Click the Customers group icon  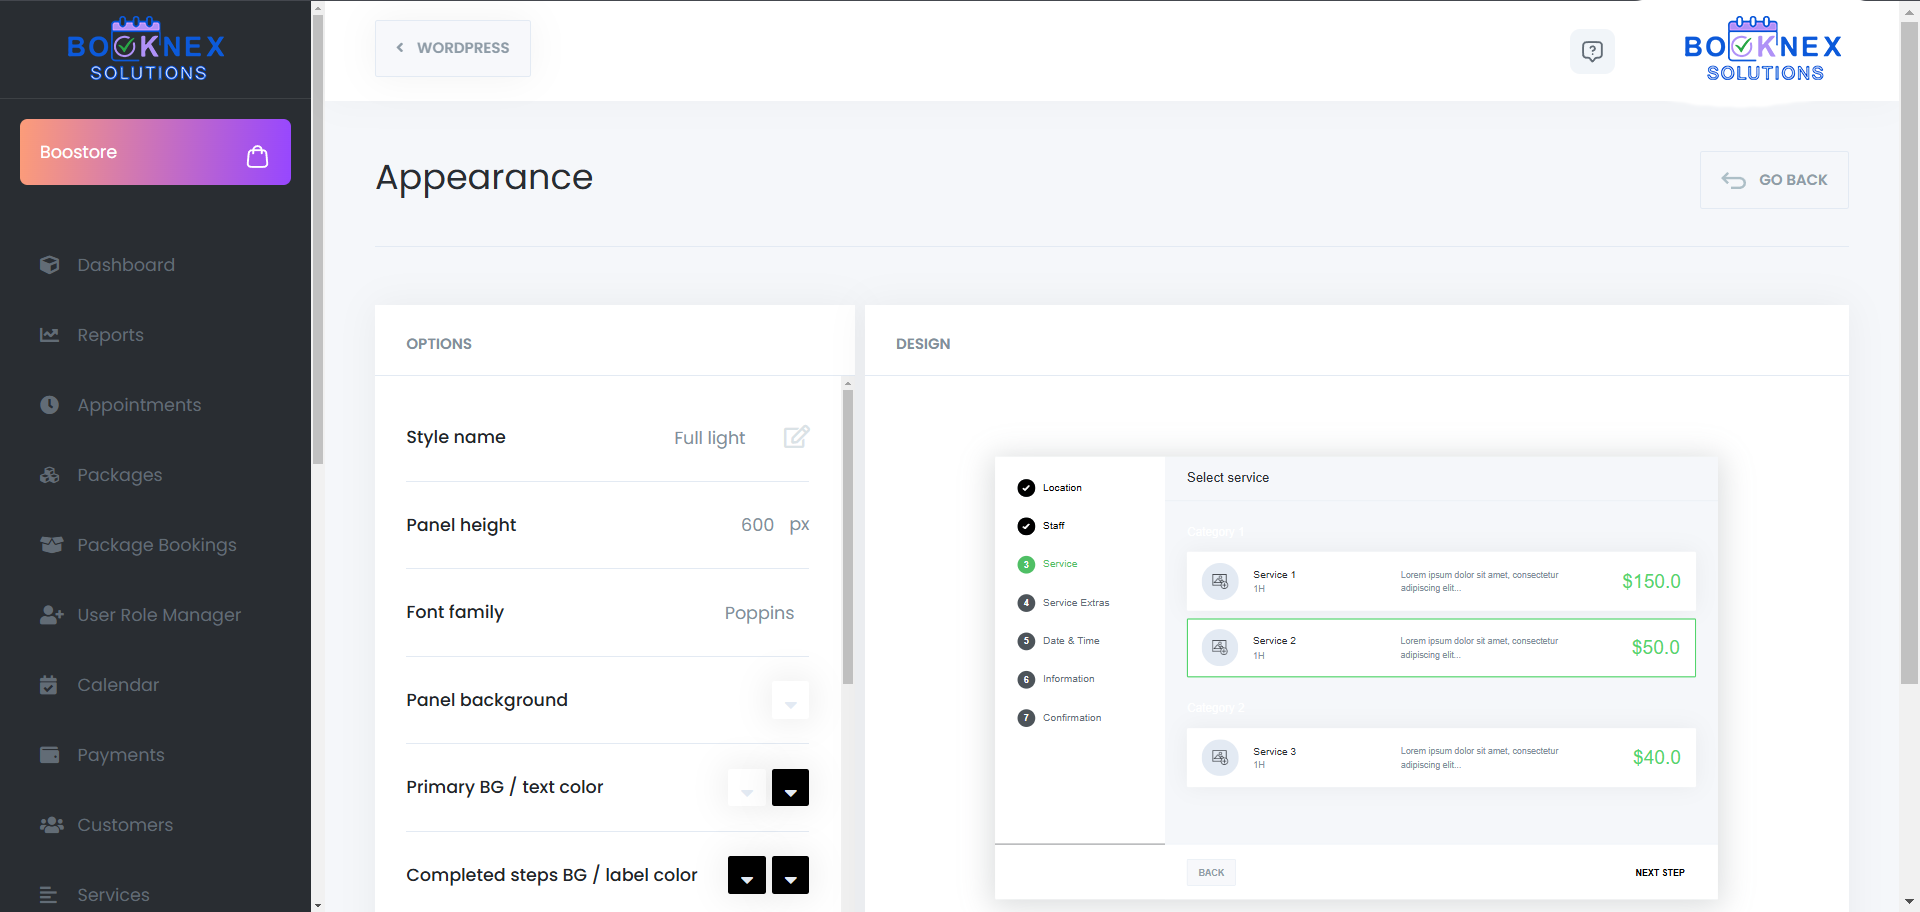[x=50, y=825]
